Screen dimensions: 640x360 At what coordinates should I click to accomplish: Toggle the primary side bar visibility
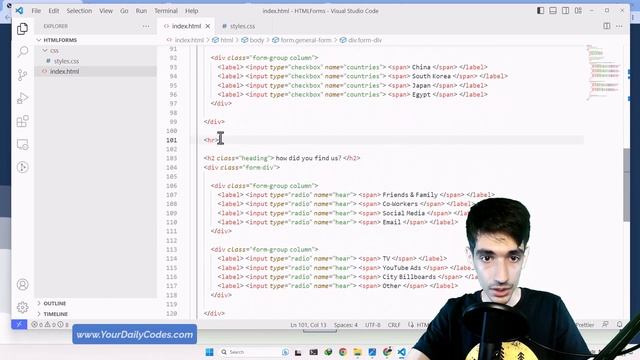tap(540, 11)
